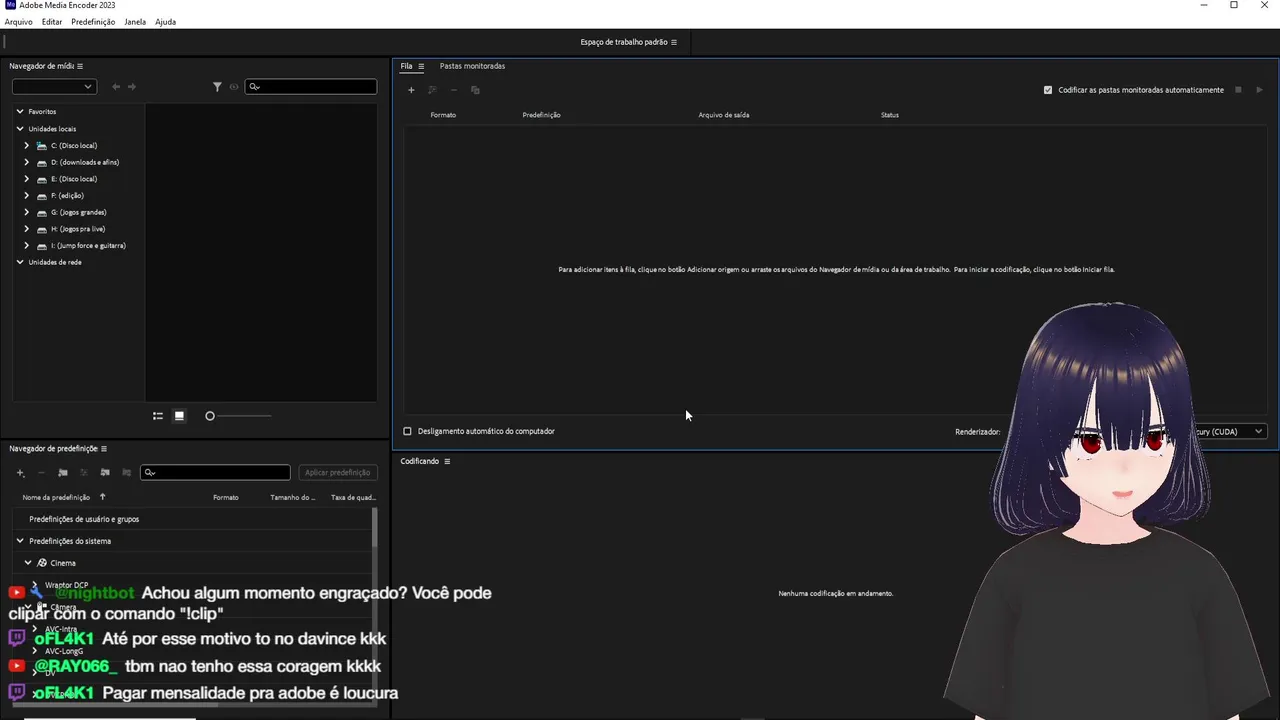
Task: Click the export presets icon
Action: 126,473
